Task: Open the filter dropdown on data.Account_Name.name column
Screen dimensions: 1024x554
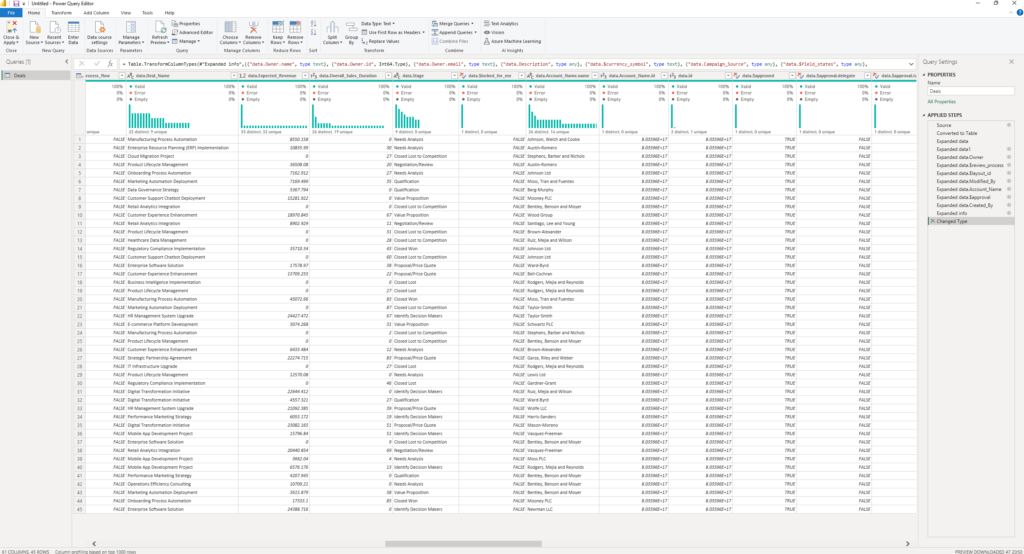Action: coord(595,76)
